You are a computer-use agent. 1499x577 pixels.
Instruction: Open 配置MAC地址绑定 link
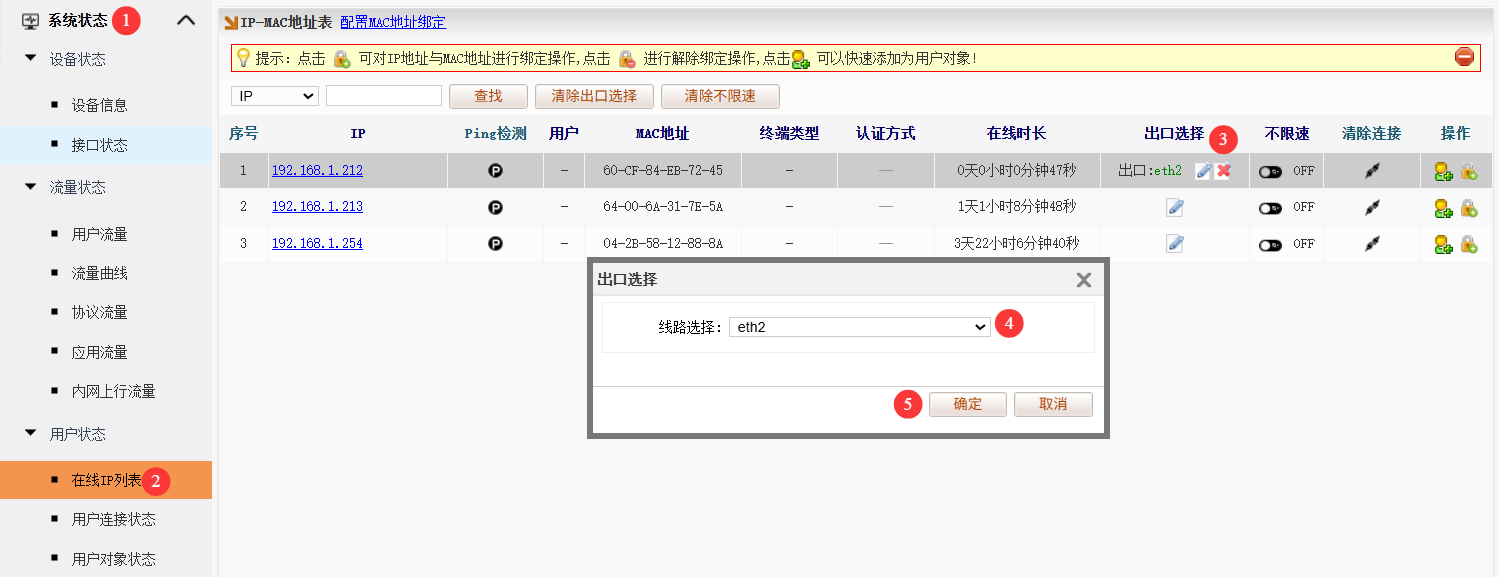[393, 22]
